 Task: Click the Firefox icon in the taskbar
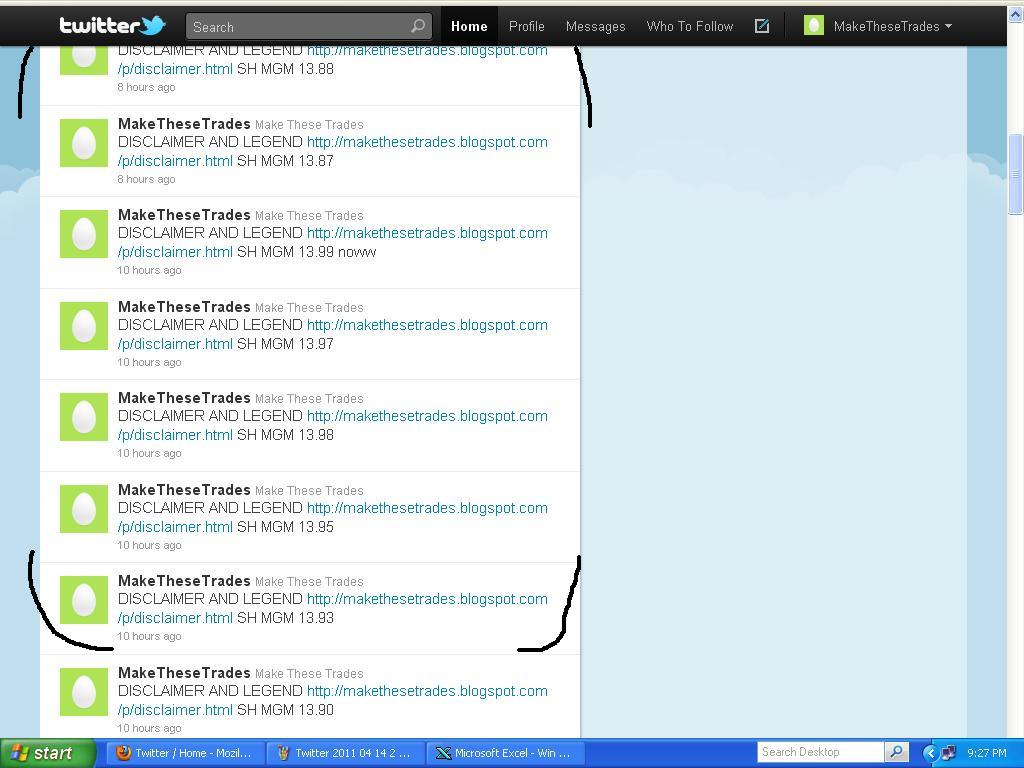coord(123,753)
